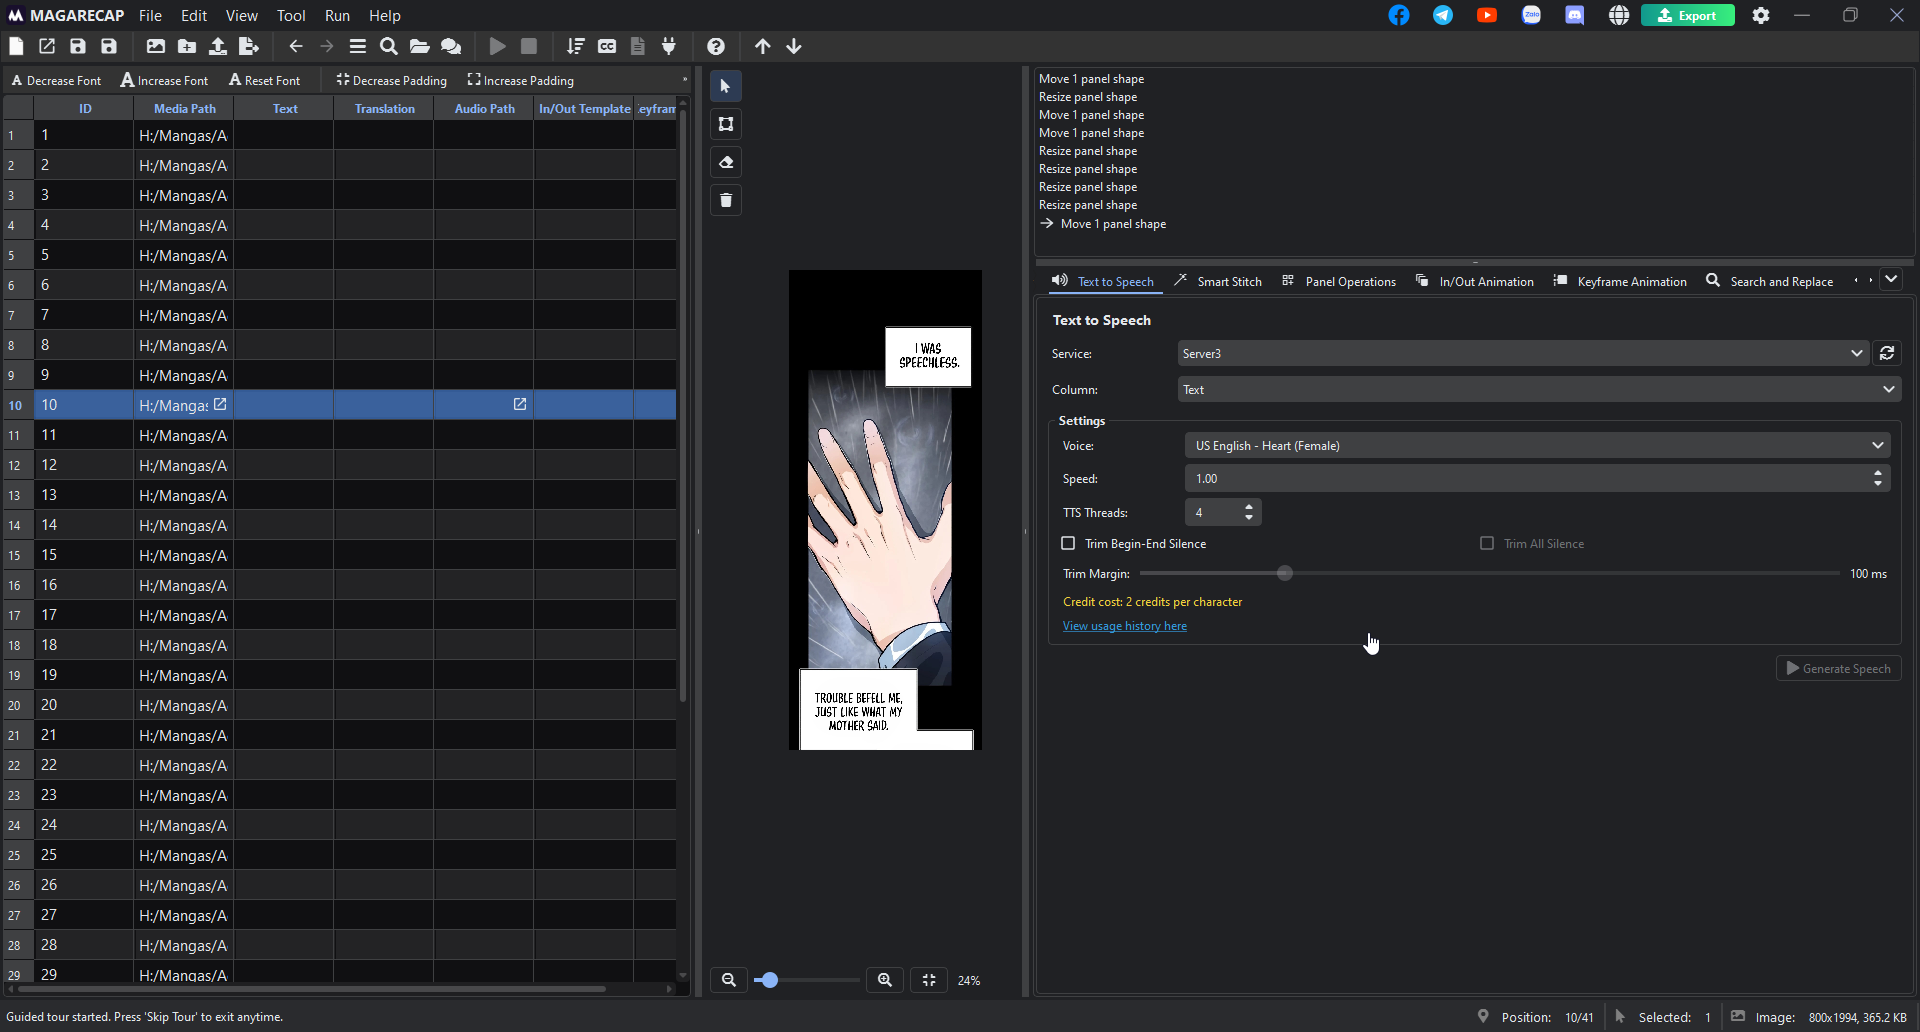Open the Edit menu
The image size is (1920, 1032).
[x=194, y=15]
